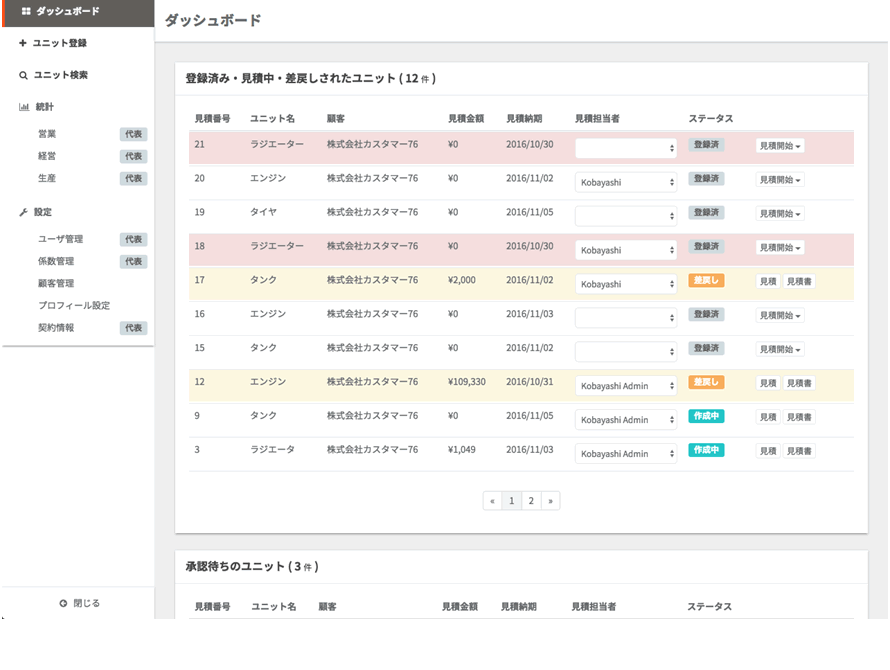The height and width of the screenshot is (670, 890).
Task: Click the dashboard grid icon in sidebar
Action: 26,11
